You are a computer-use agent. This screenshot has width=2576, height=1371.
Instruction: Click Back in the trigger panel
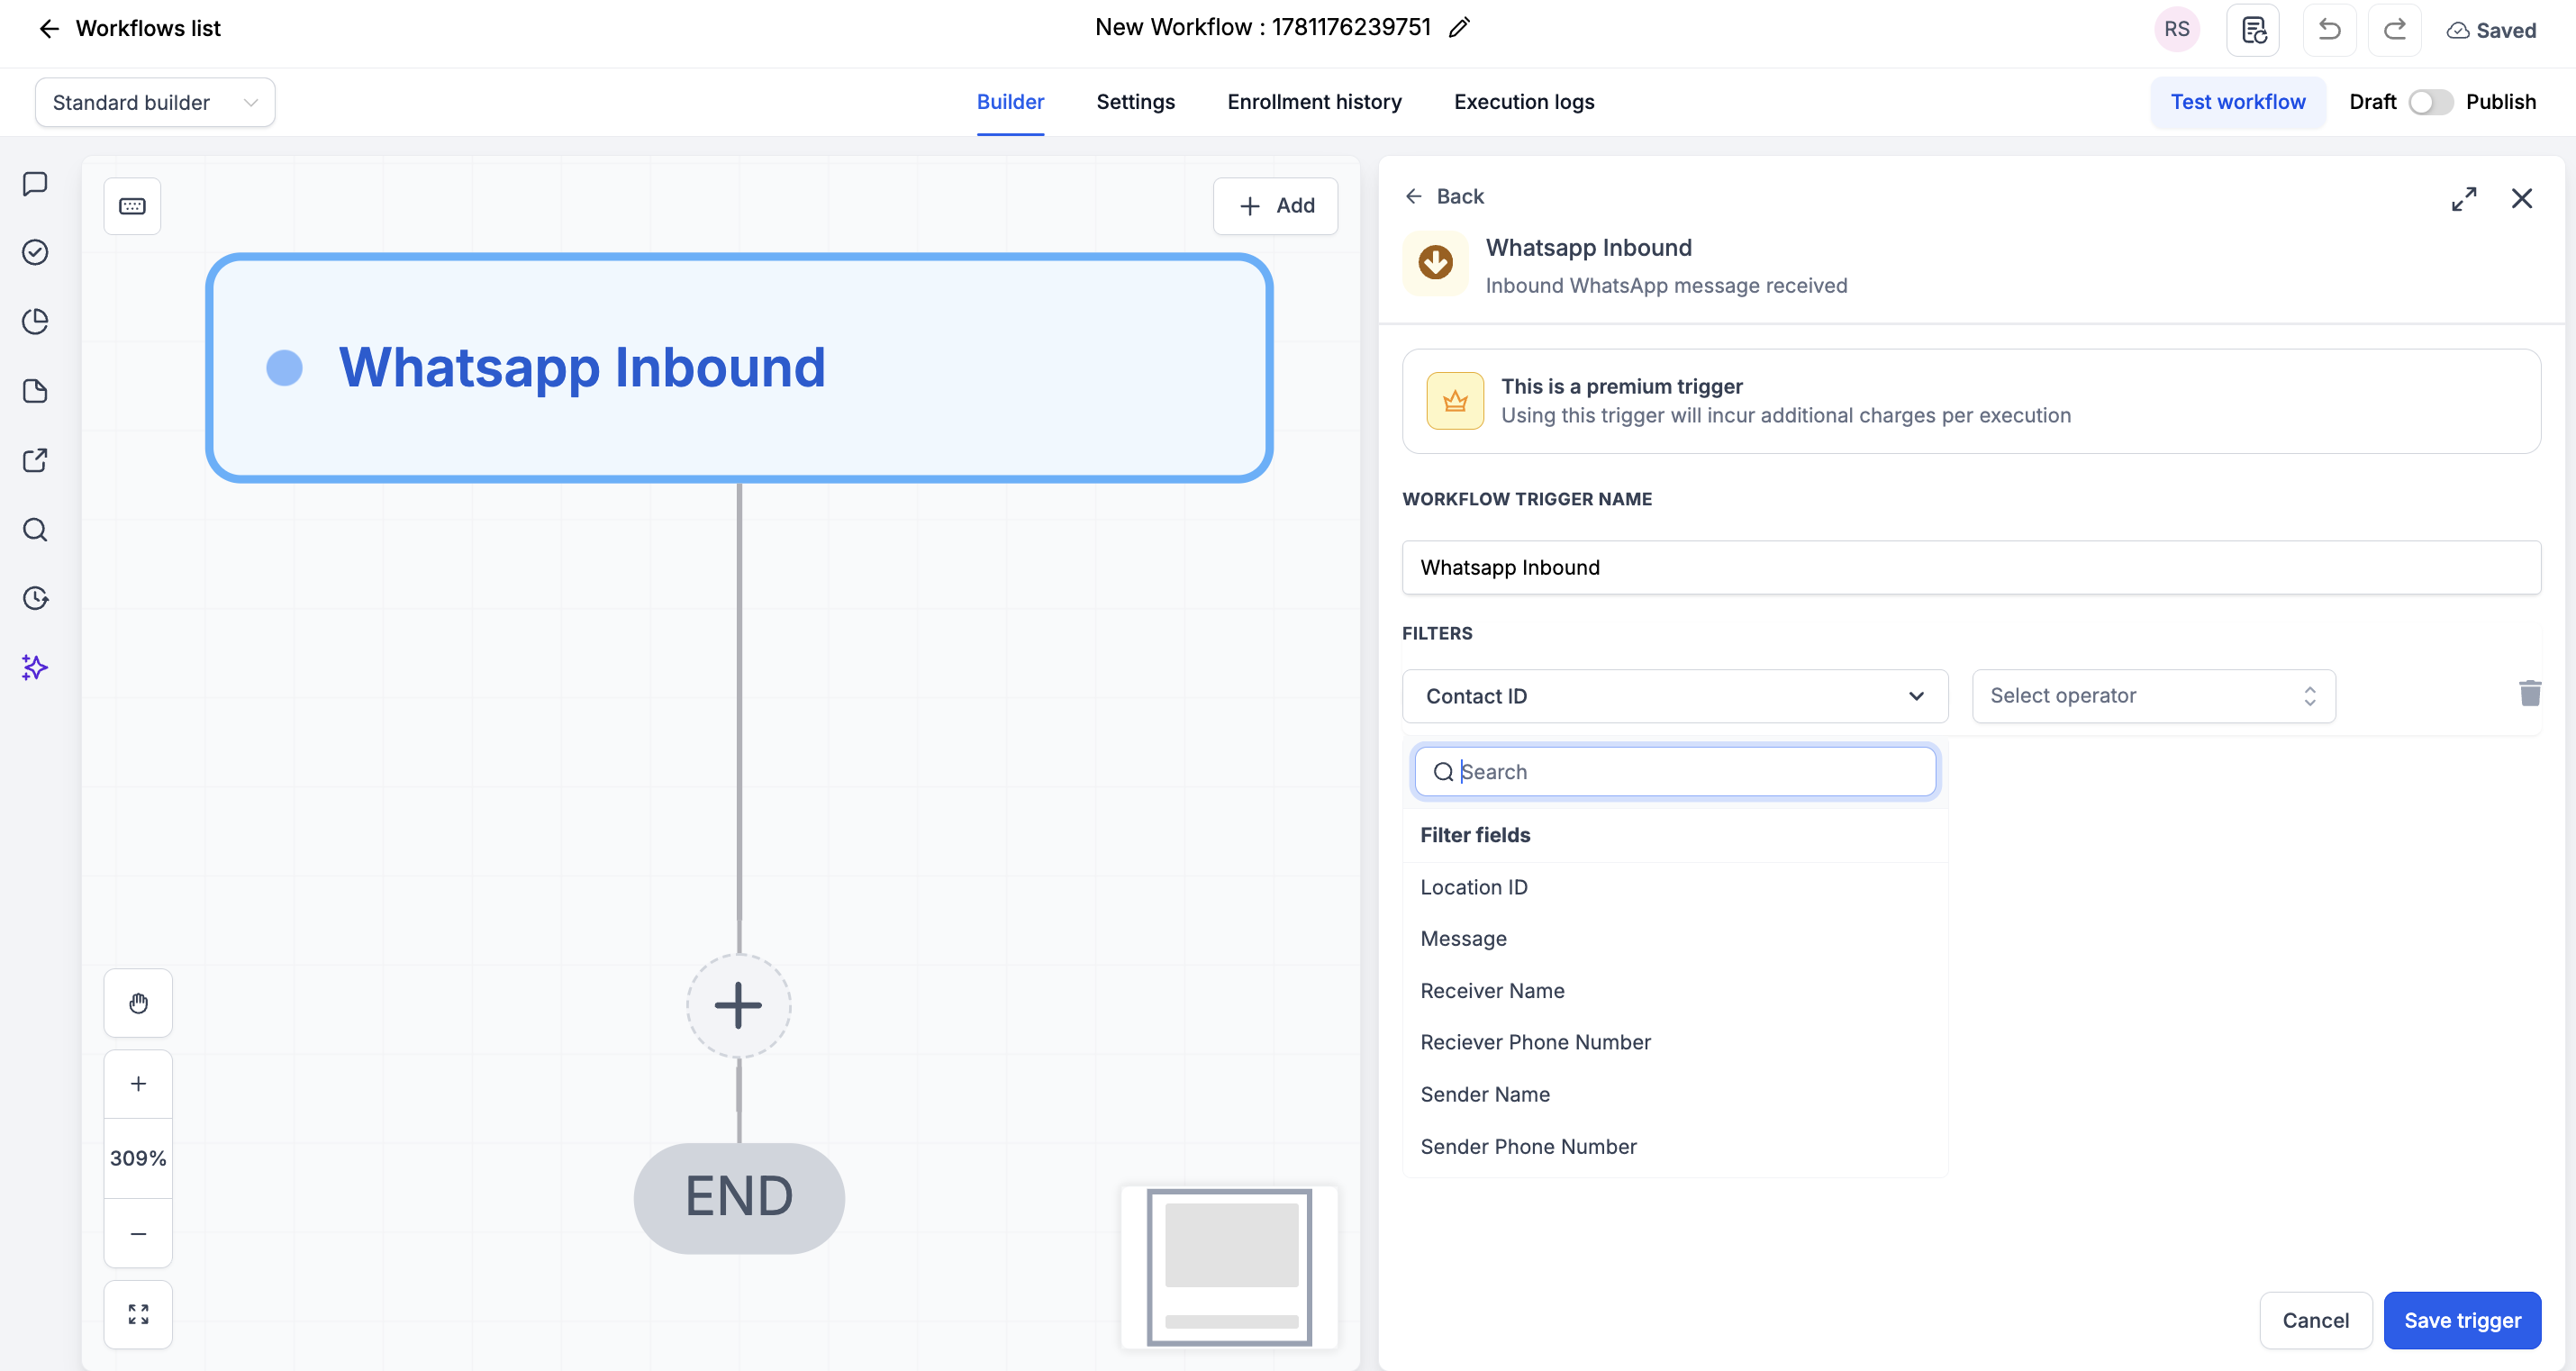coord(1444,196)
